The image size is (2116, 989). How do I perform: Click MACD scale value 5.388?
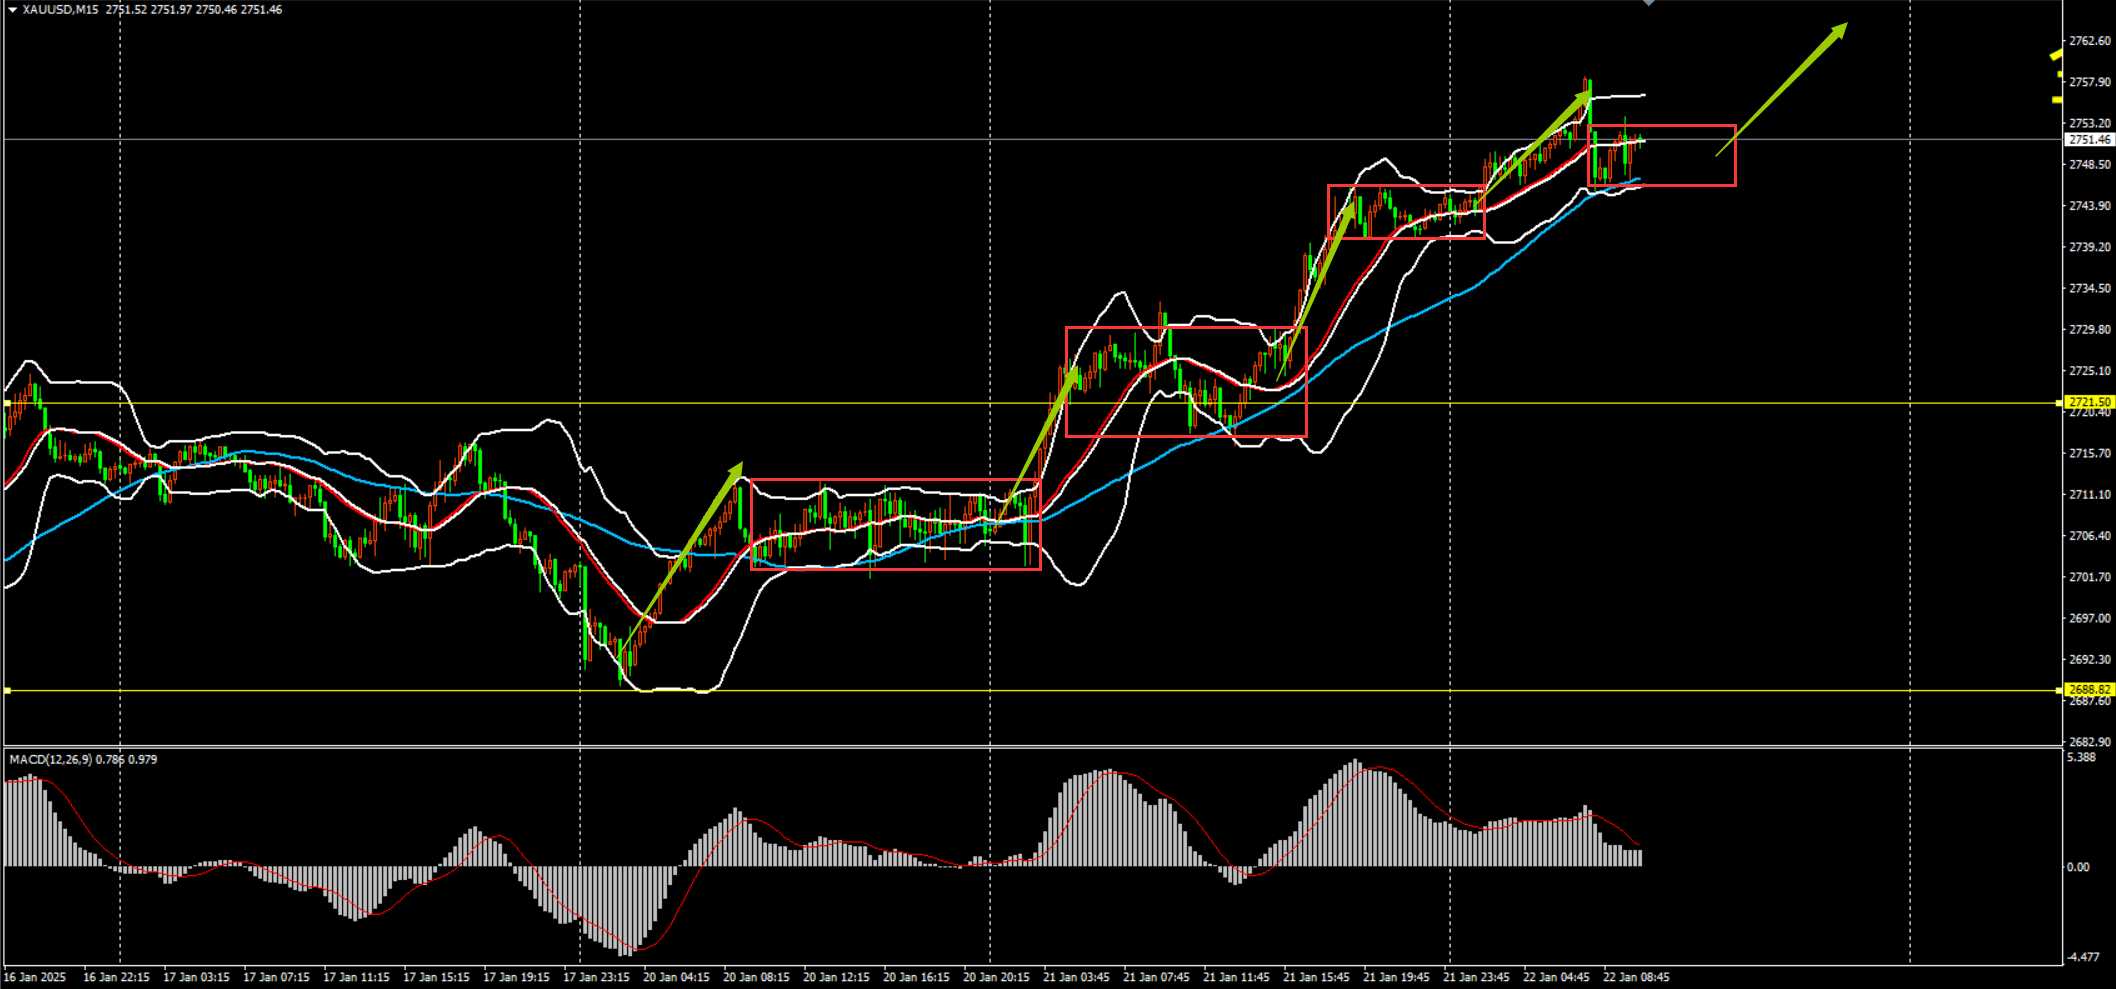coord(2081,758)
